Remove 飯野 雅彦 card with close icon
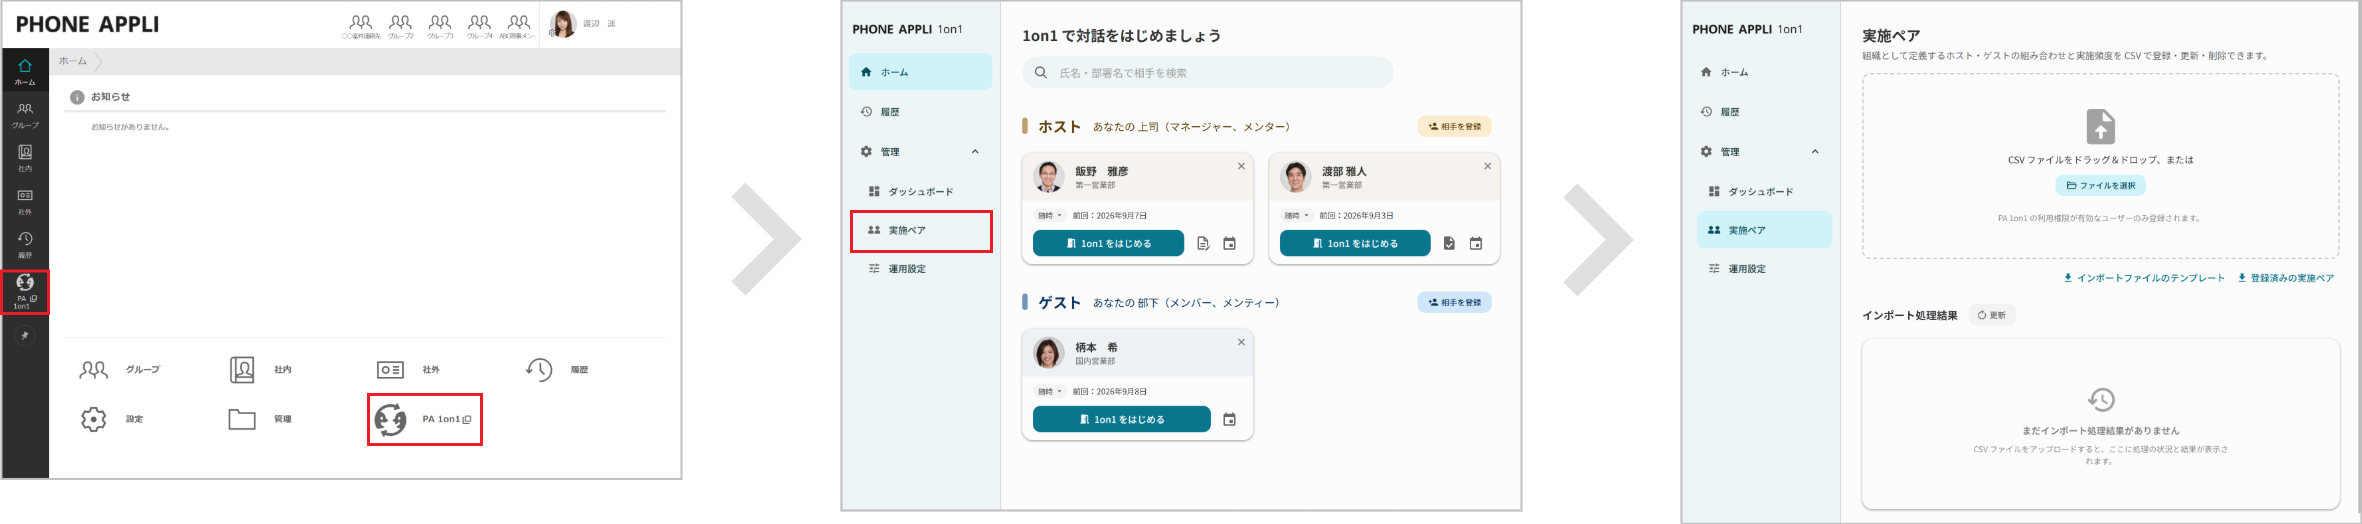Viewport: 2362px width, 524px height. tap(1241, 166)
